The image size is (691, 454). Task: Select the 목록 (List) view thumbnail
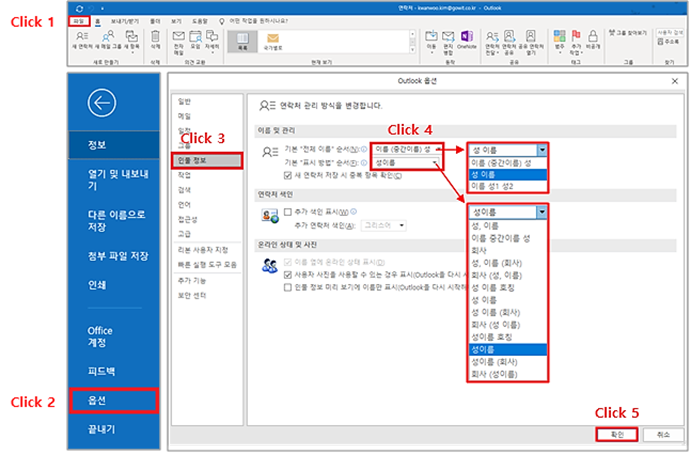(242, 41)
